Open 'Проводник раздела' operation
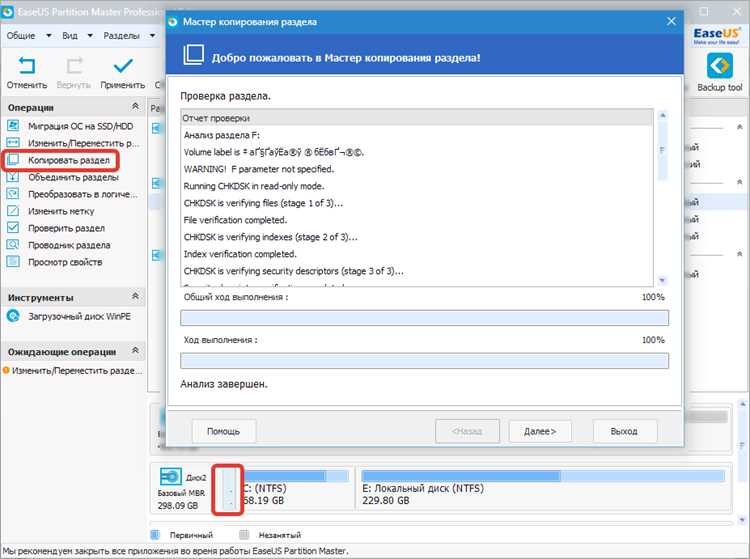Screen dimensions: 750x559 pos(69,245)
